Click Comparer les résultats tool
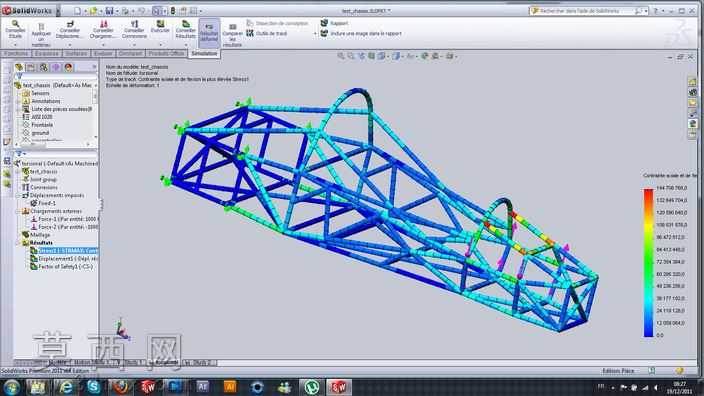704x396 pixels. click(232, 35)
